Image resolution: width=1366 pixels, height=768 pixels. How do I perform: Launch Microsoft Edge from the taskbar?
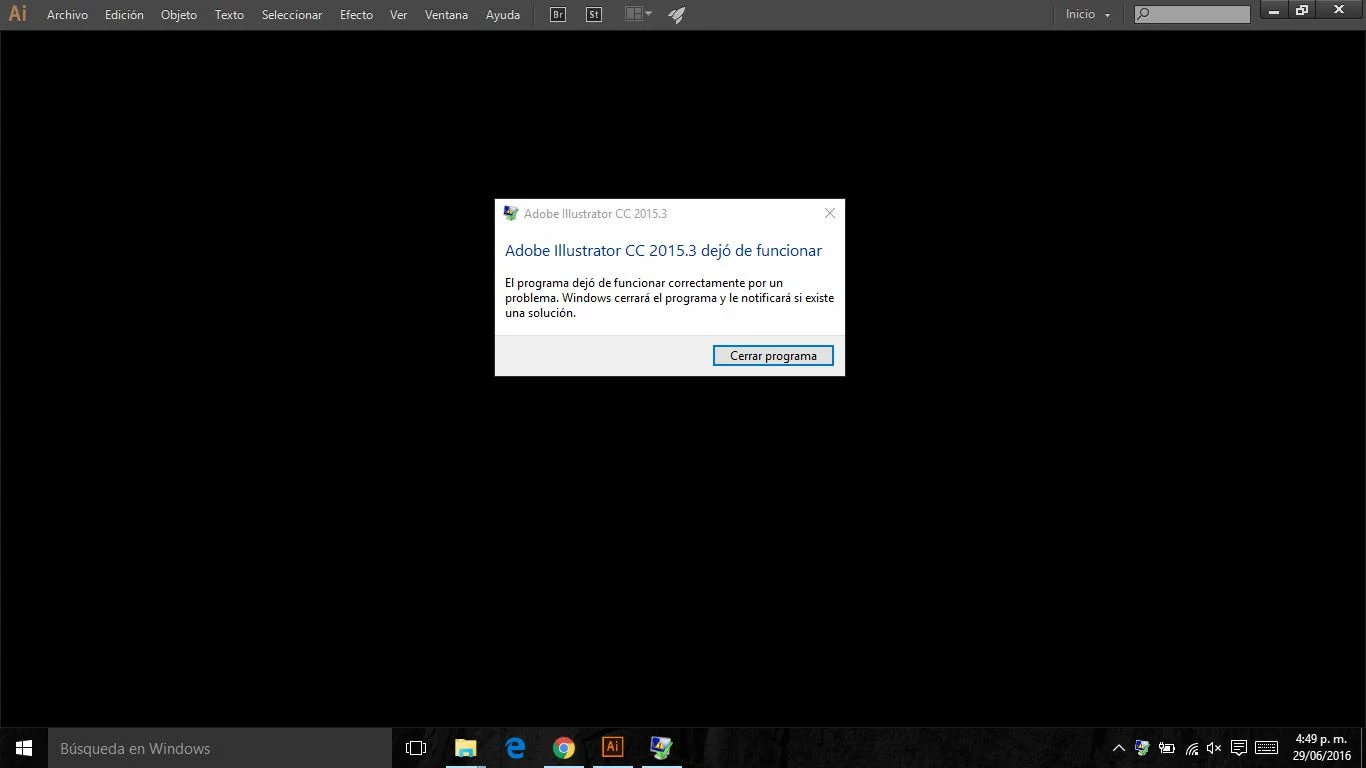pyautogui.click(x=515, y=748)
